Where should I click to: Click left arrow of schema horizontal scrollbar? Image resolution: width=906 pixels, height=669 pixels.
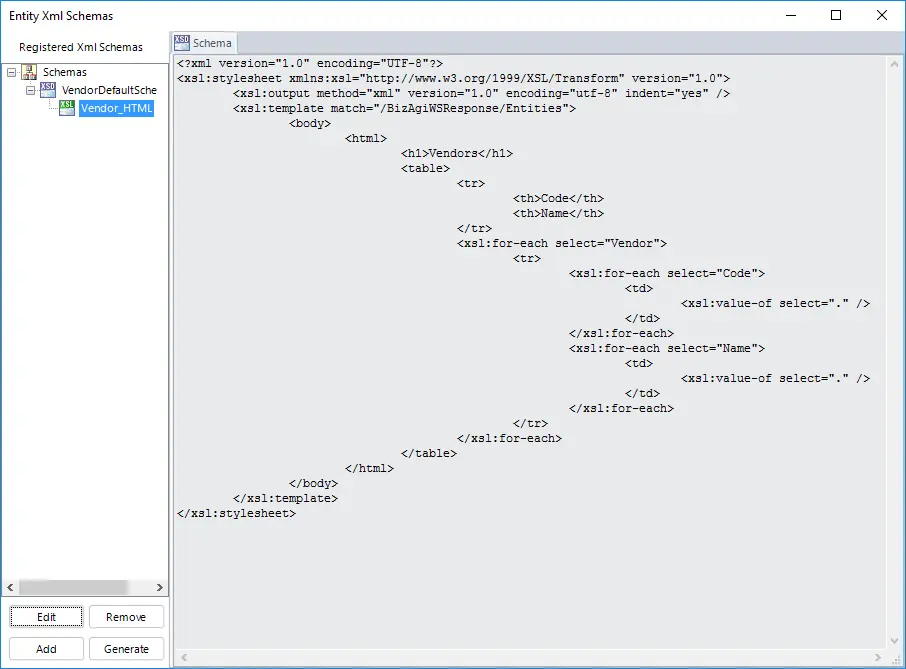[x=184, y=657]
